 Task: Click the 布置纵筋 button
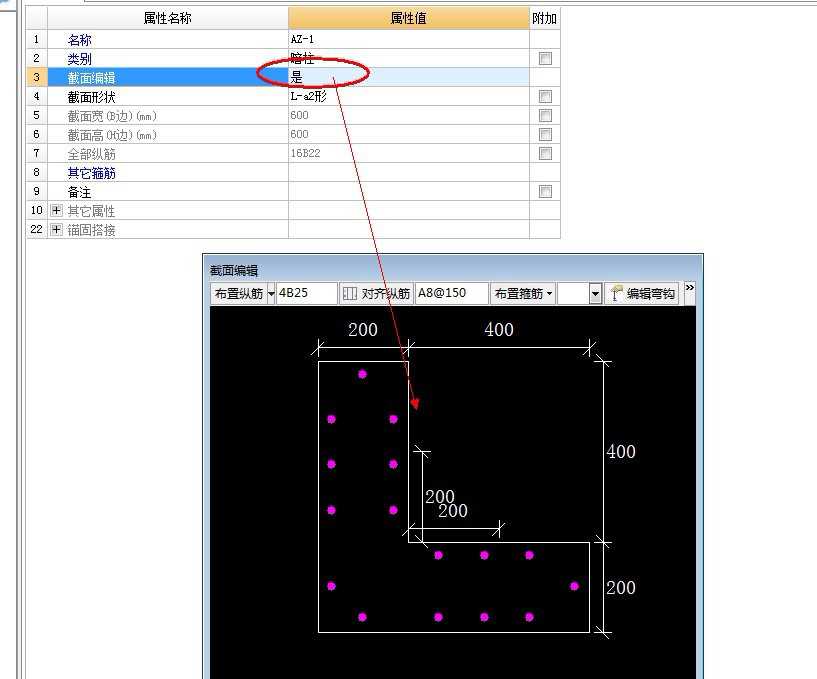tap(239, 294)
